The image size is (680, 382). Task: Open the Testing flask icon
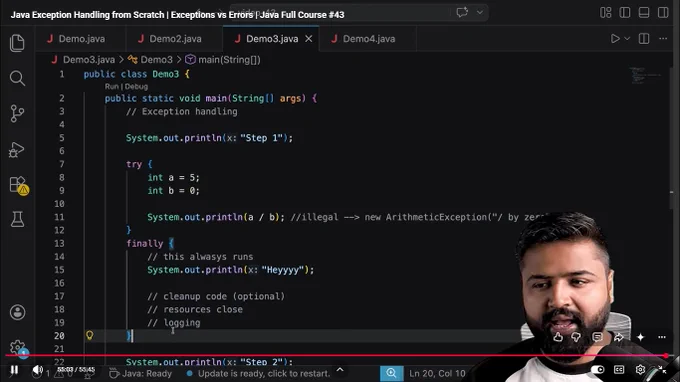(17, 219)
